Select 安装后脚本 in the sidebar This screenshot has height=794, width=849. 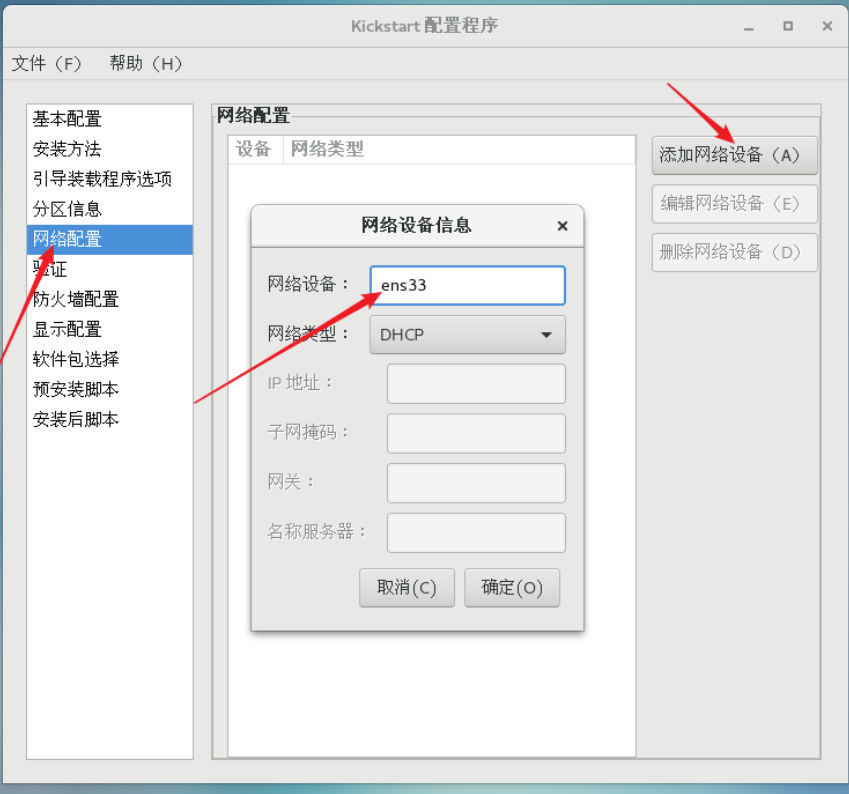110,419
